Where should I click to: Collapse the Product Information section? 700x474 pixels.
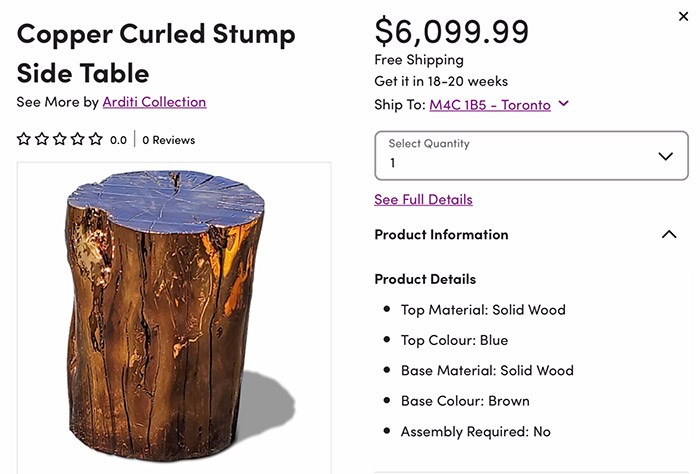coord(669,235)
